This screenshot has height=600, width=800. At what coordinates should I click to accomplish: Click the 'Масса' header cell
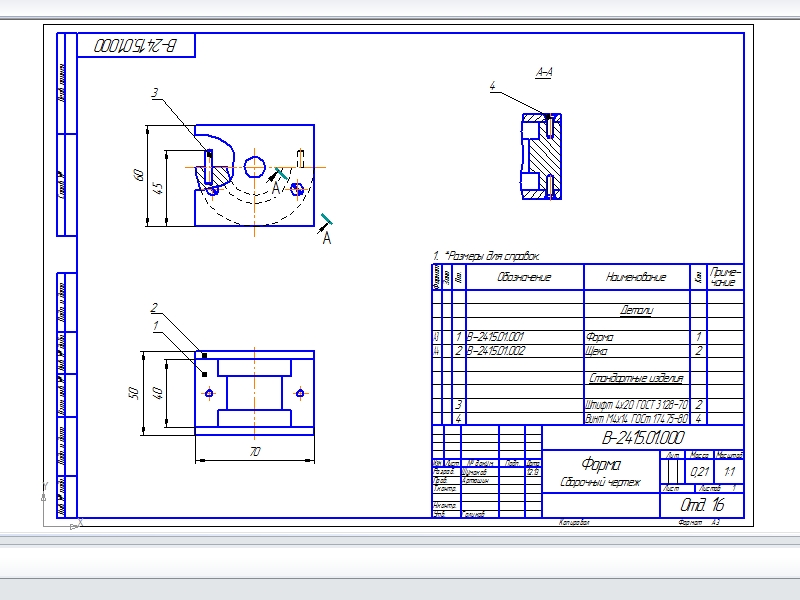coord(699,455)
